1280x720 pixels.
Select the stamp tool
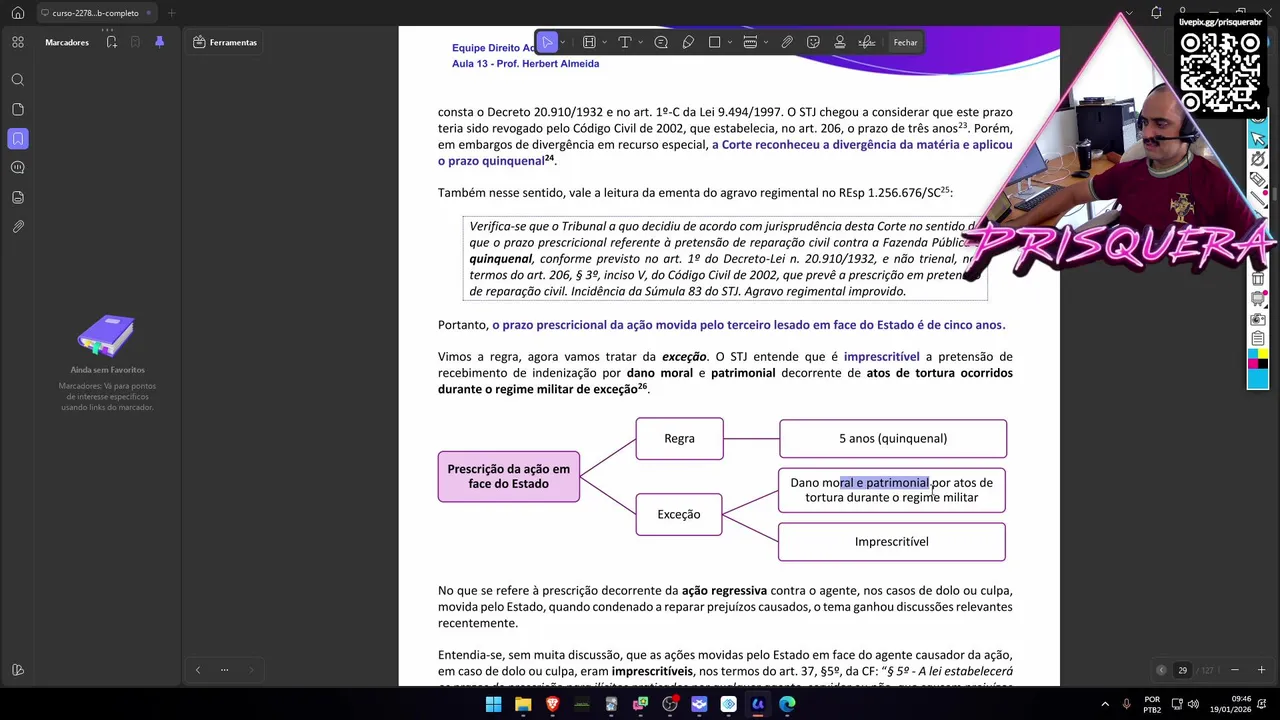[840, 42]
